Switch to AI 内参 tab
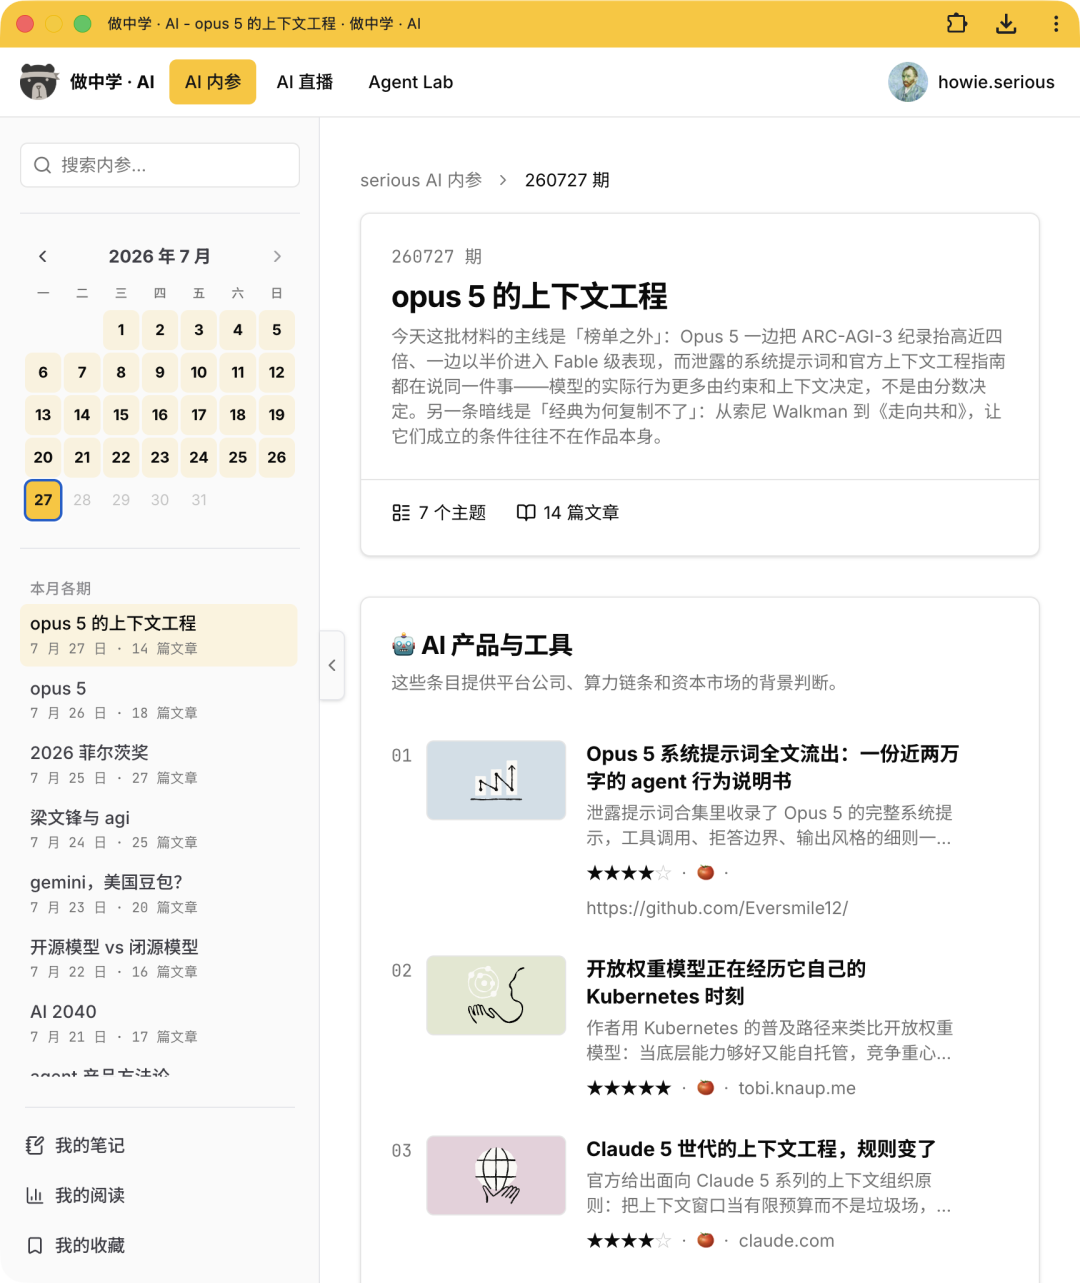 pyautogui.click(x=213, y=82)
